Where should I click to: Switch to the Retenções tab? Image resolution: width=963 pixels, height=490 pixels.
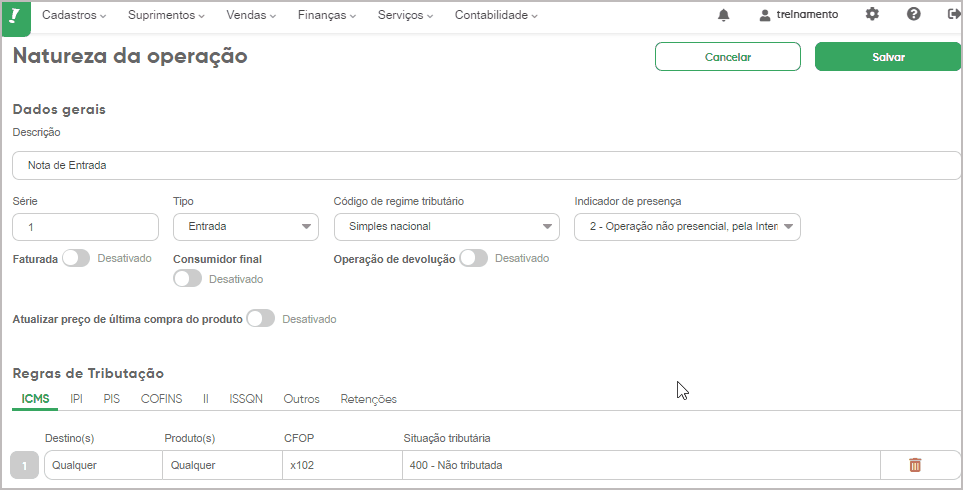coord(368,399)
